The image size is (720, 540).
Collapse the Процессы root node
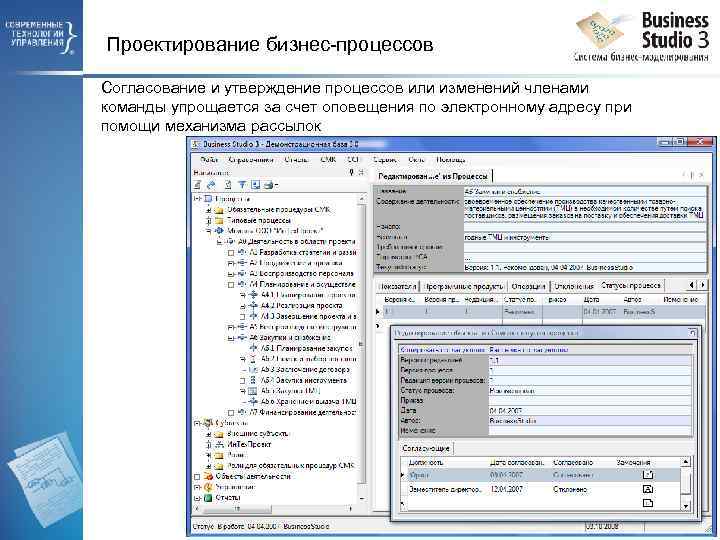197,199
